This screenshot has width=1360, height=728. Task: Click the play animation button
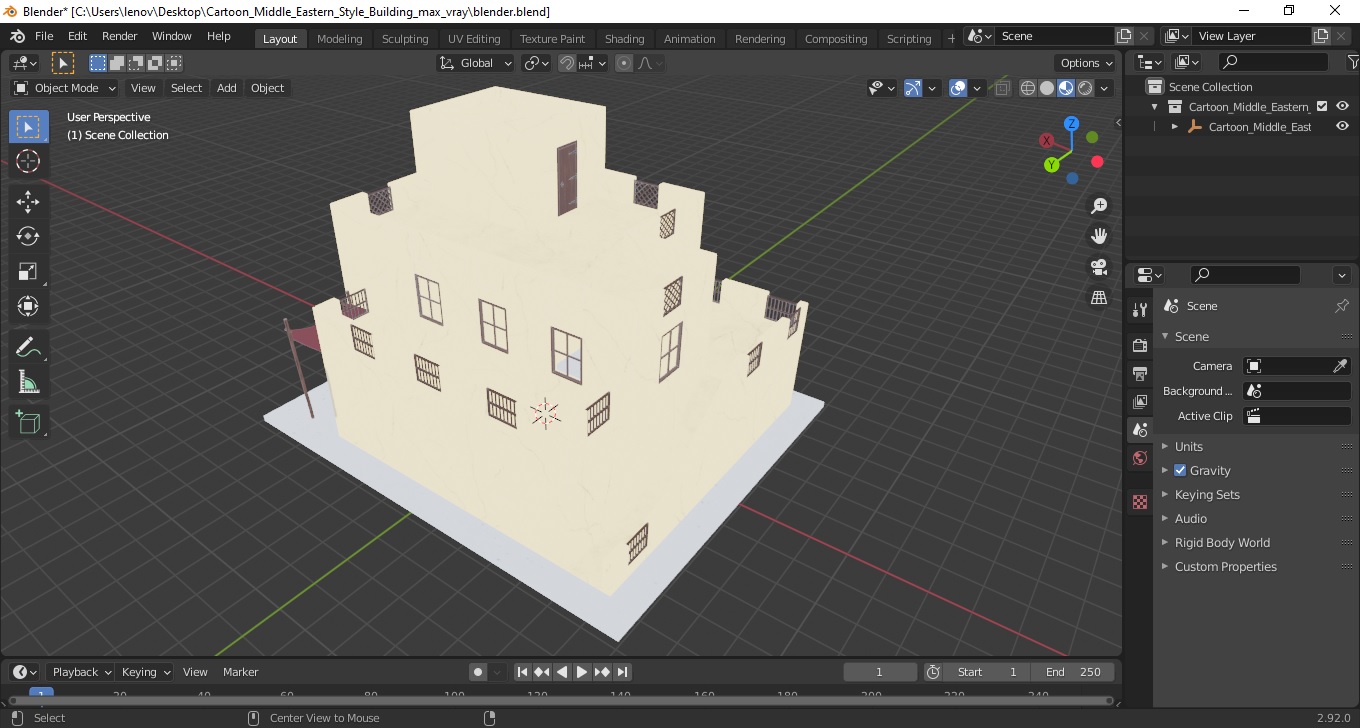point(582,672)
